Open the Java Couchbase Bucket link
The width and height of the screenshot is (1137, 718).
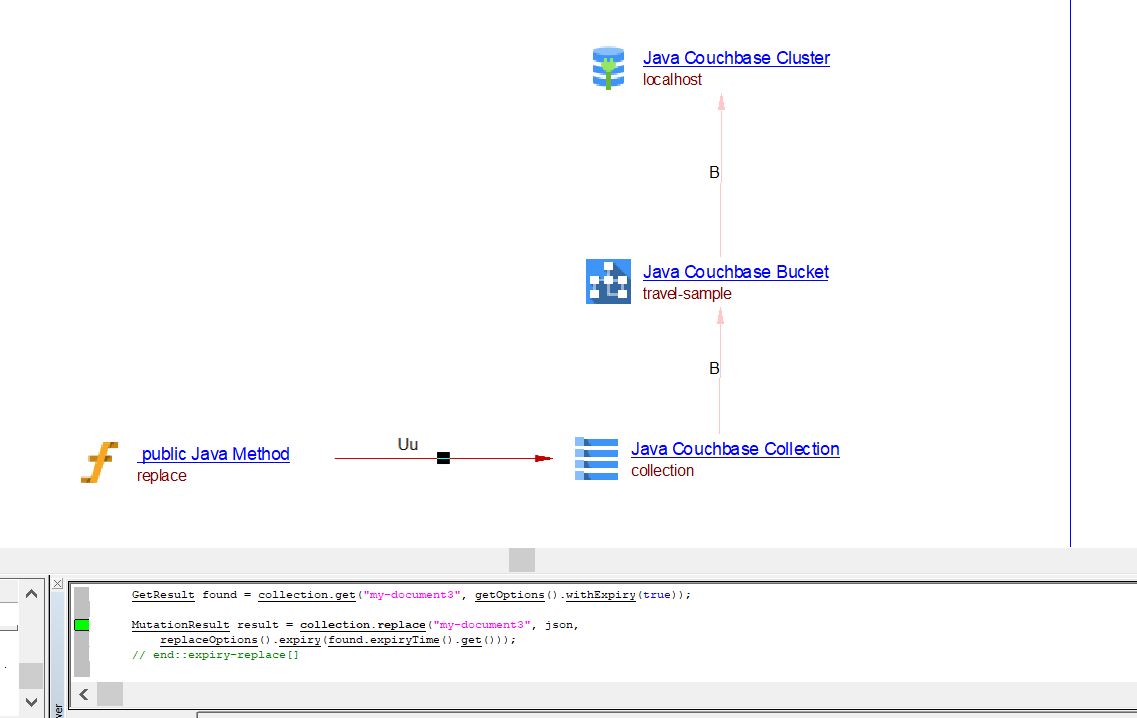click(x=735, y=272)
